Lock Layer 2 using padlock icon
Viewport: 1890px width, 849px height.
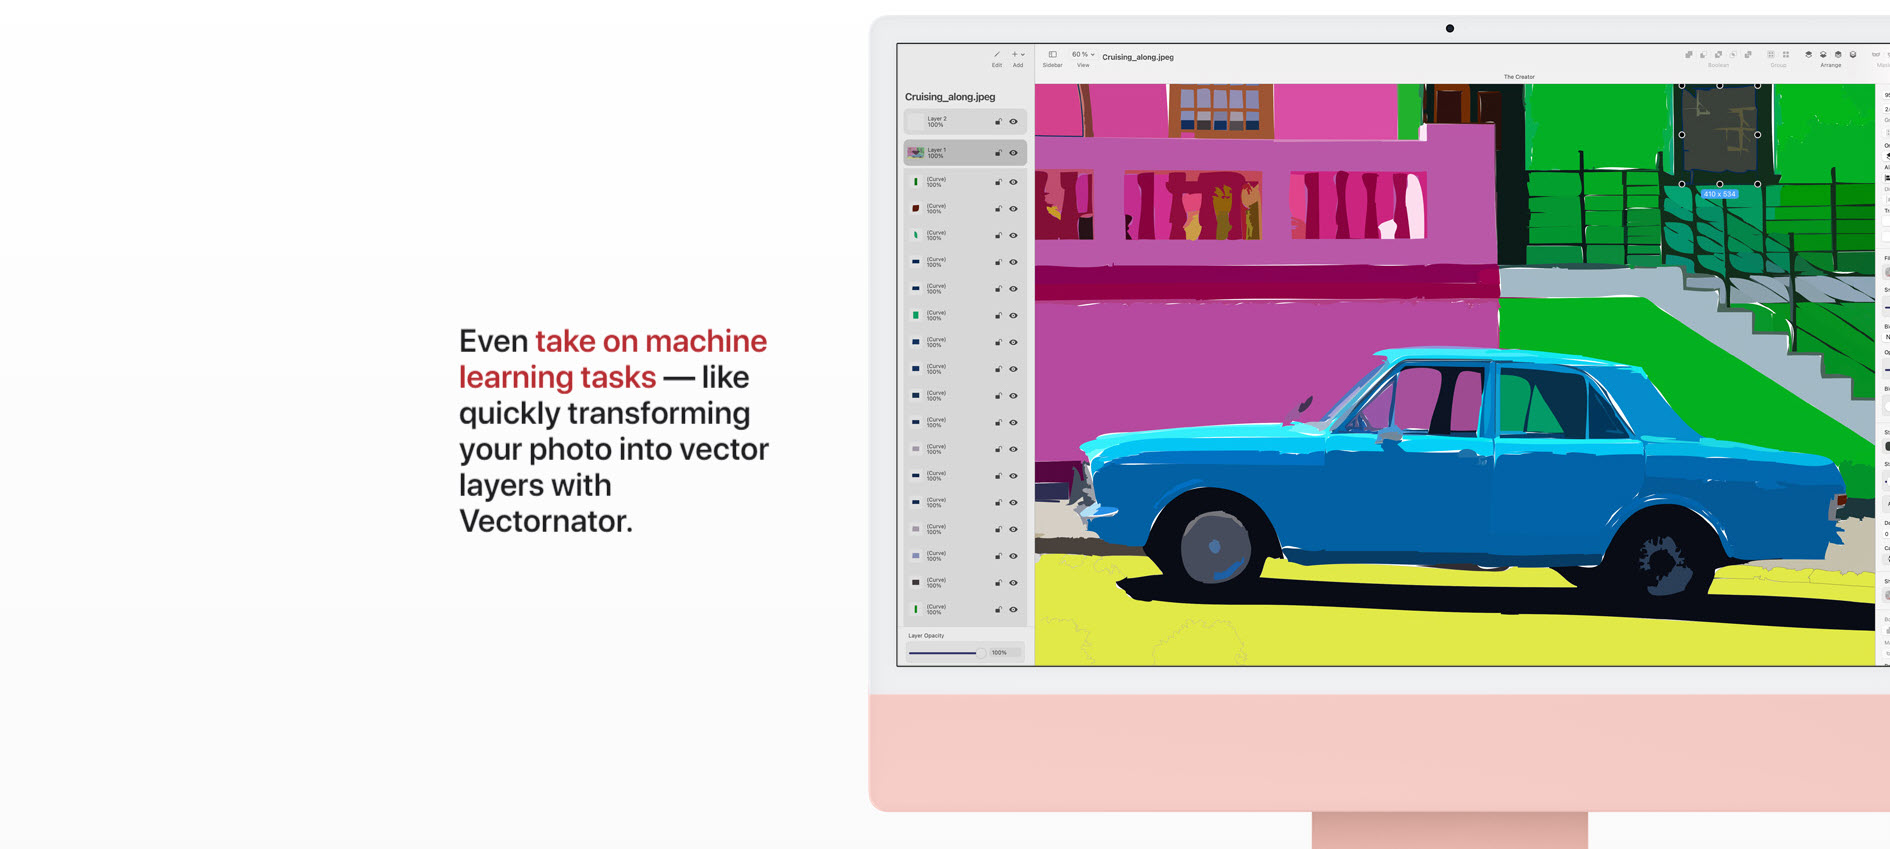pos(998,122)
